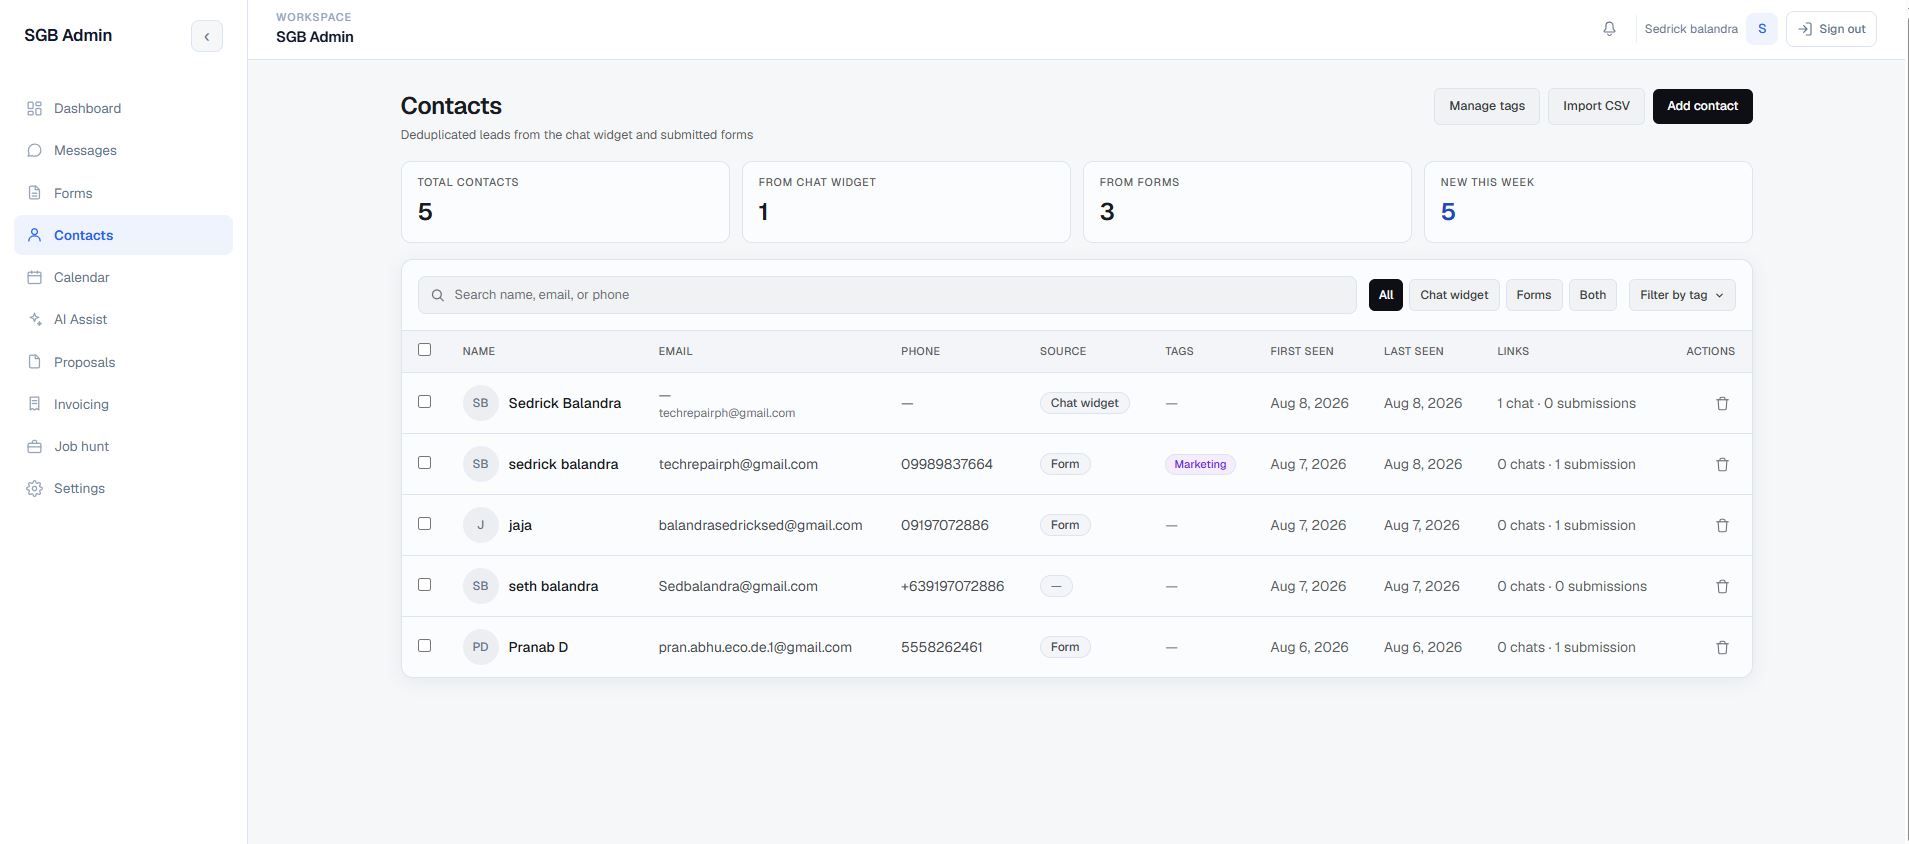Click the Job hunt briefcase icon
1909x844 pixels.
point(34,446)
